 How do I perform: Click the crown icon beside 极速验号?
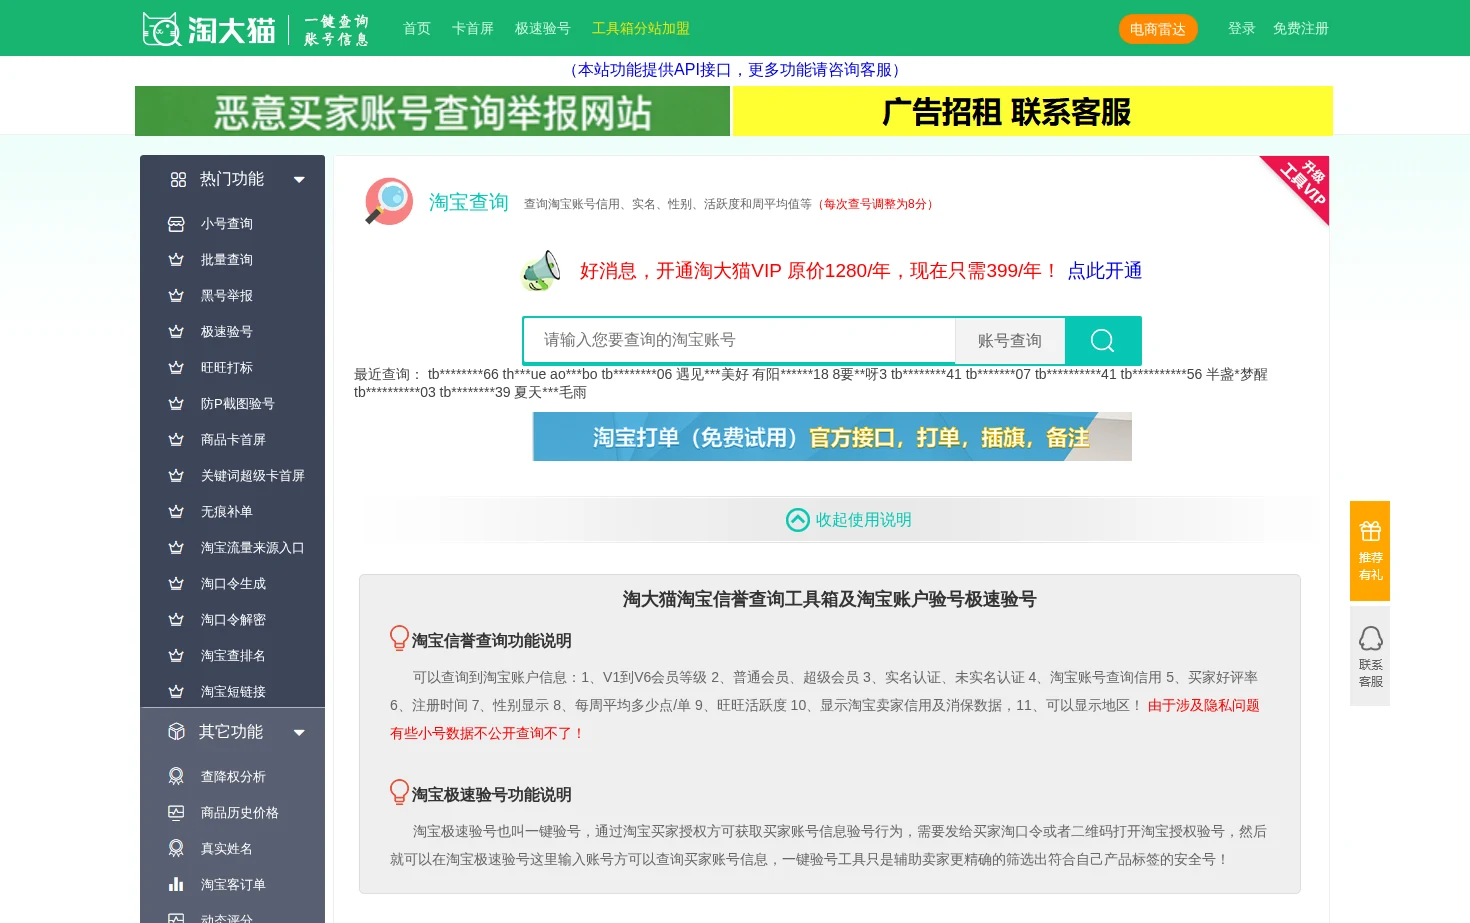pos(176,332)
